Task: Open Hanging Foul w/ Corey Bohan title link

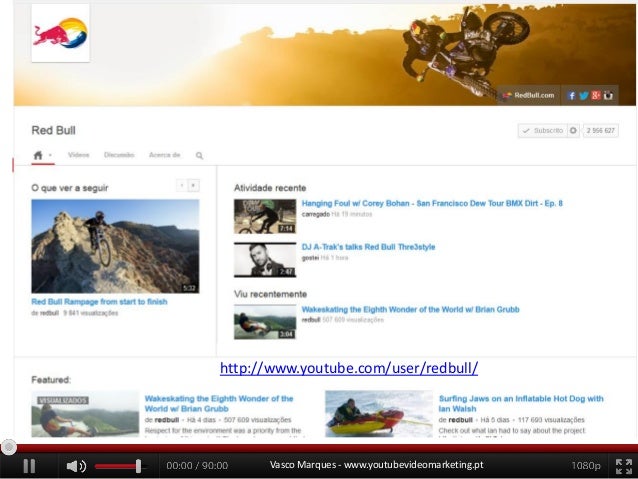Action: [x=432, y=203]
